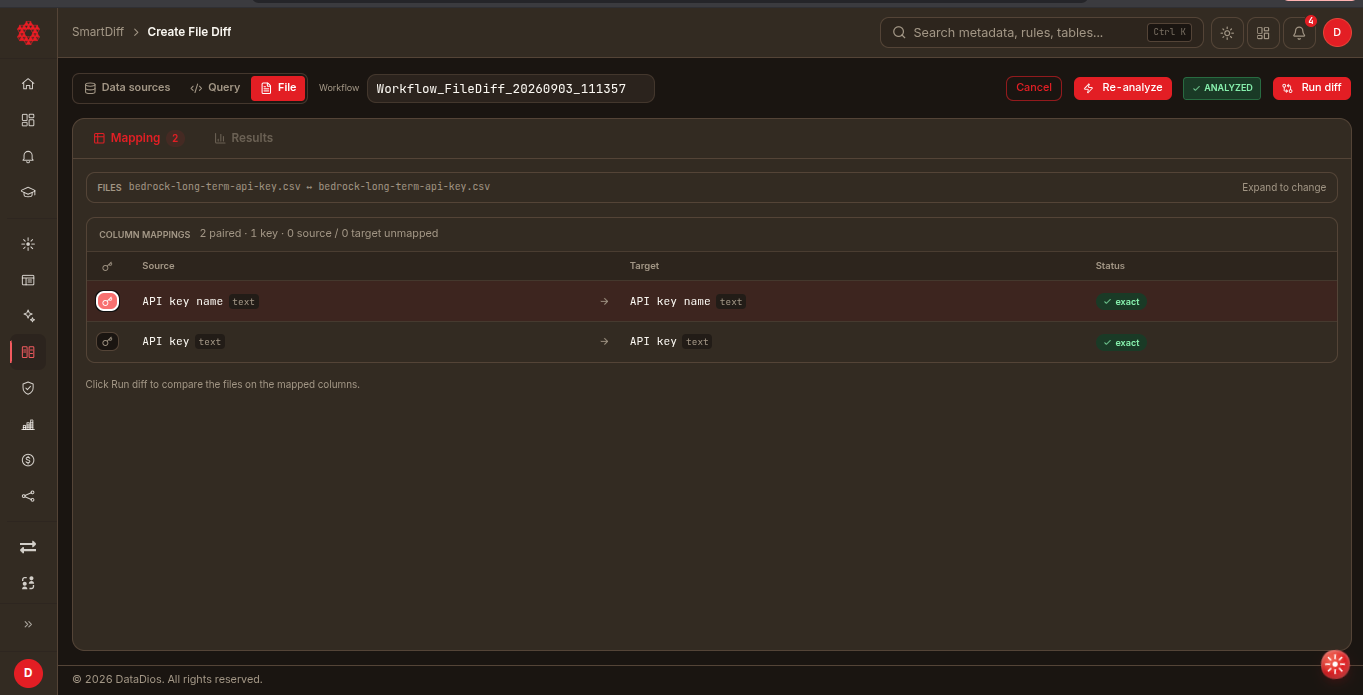Click the DataDios logo

pyautogui.click(x=28, y=33)
